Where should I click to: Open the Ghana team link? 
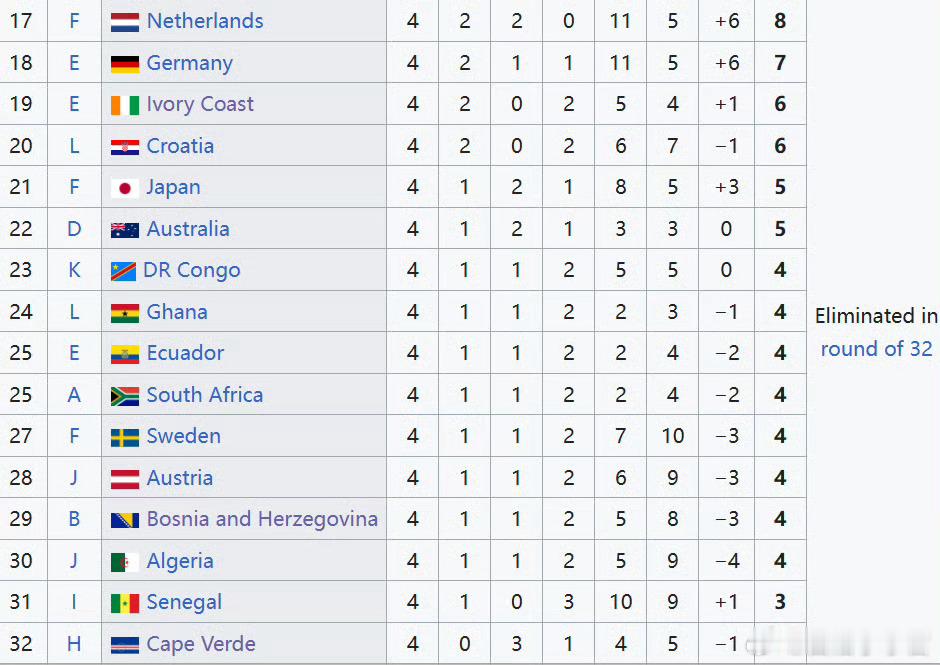pyautogui.click(x=177, y=312)
